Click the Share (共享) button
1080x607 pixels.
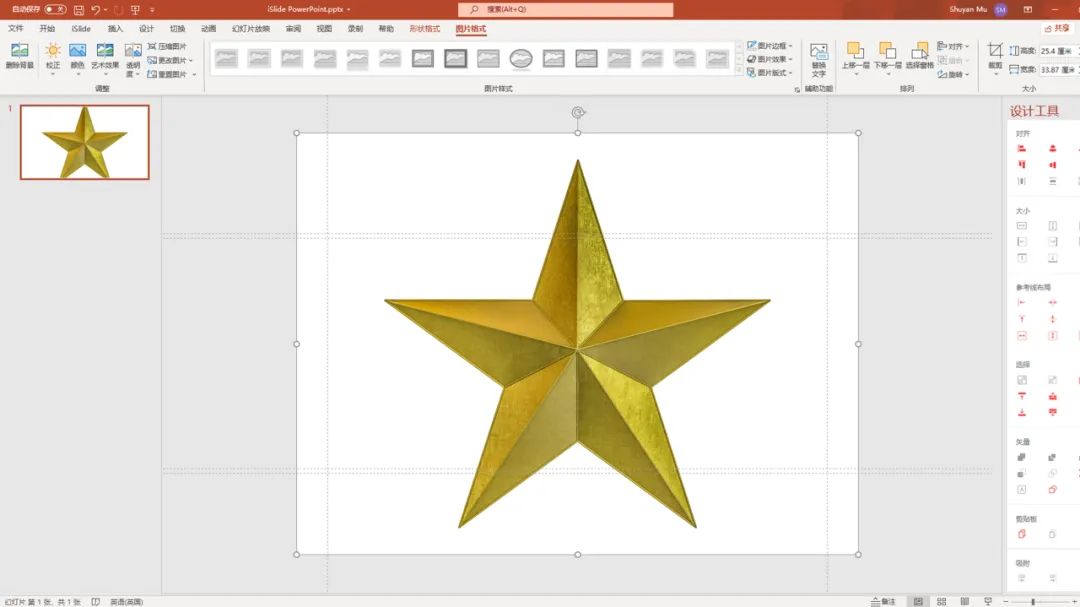click(x=1058, y=28)
